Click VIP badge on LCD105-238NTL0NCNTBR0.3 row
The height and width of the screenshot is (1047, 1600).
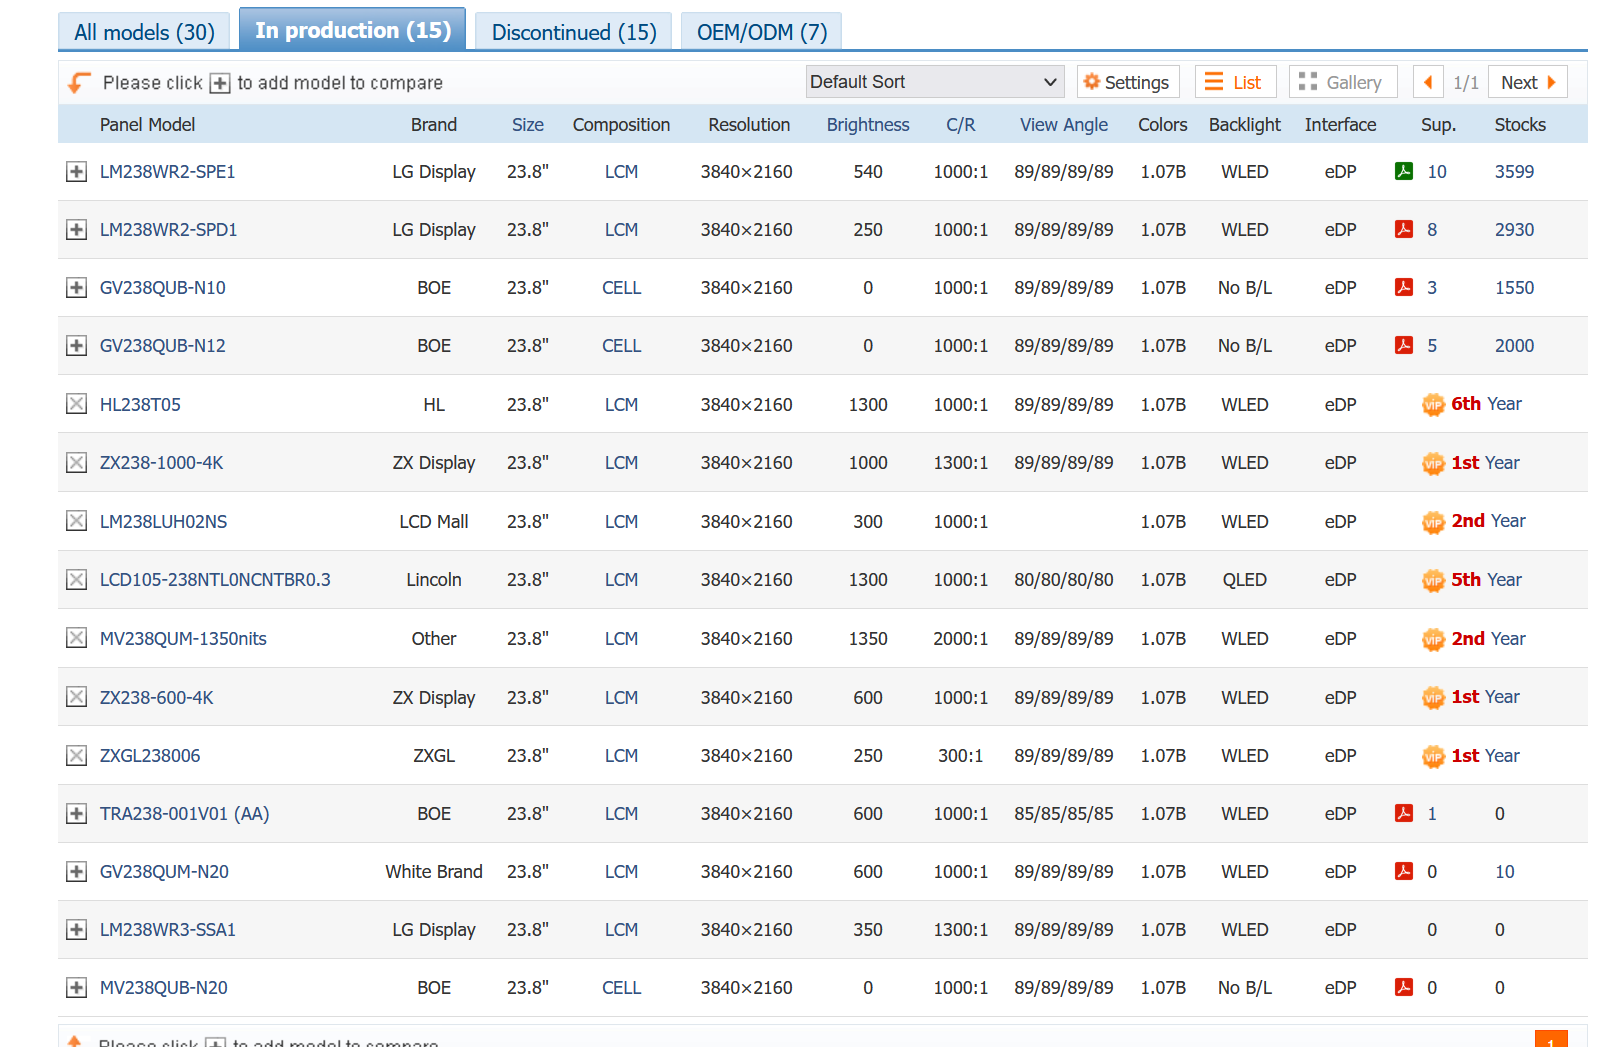point(1434,581)
